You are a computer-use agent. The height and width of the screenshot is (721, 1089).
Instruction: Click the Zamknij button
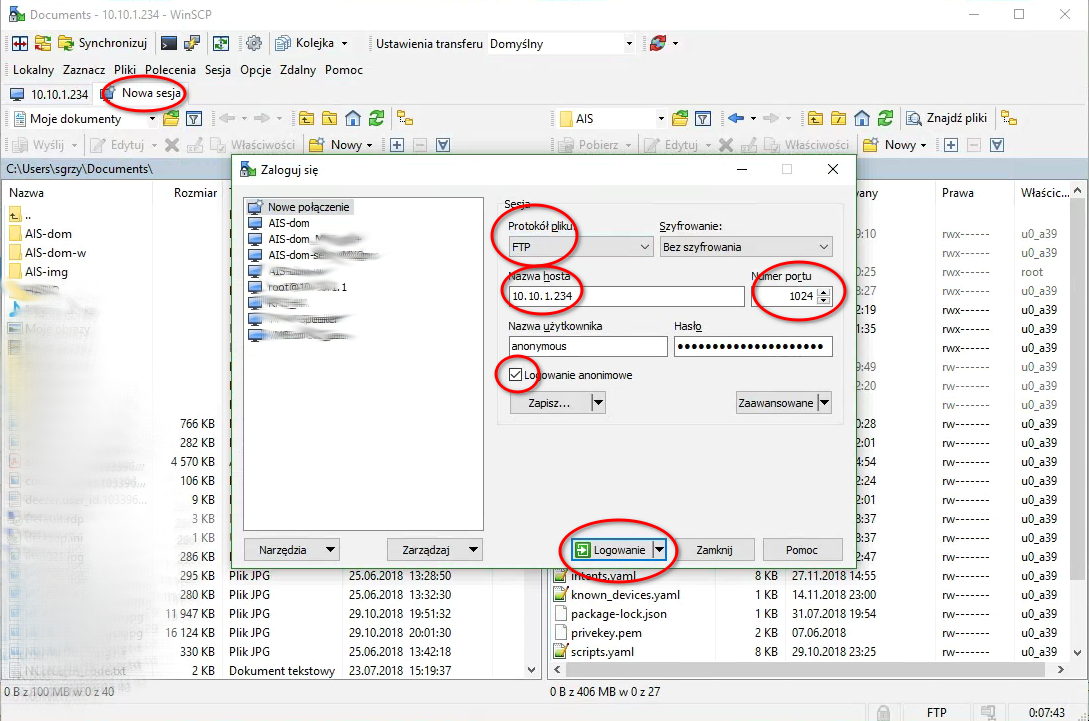pos(714,550)
